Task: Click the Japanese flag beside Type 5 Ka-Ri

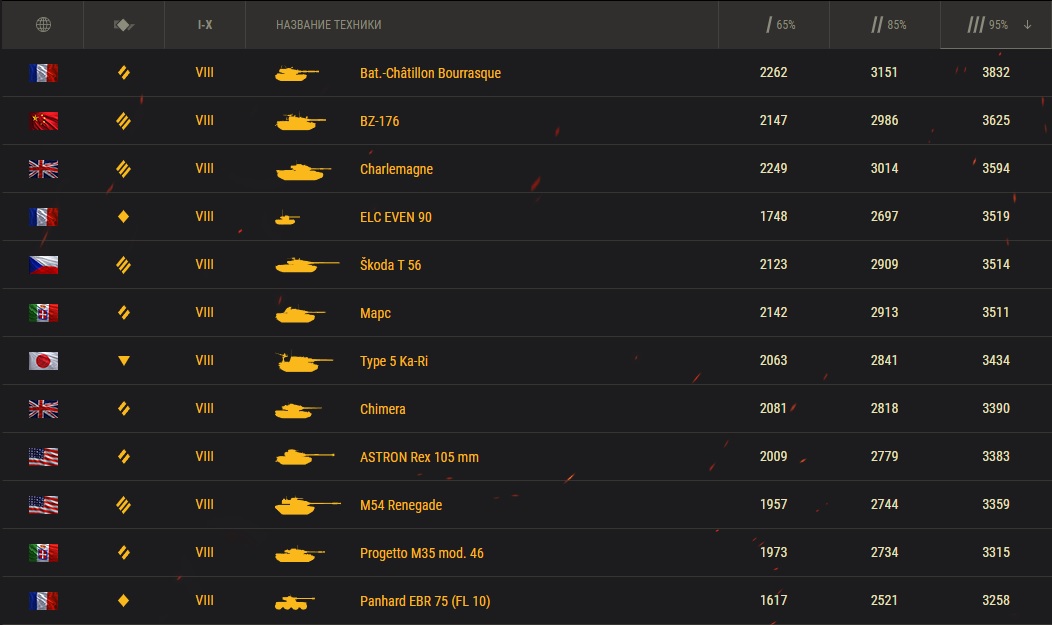Action: 43,361
